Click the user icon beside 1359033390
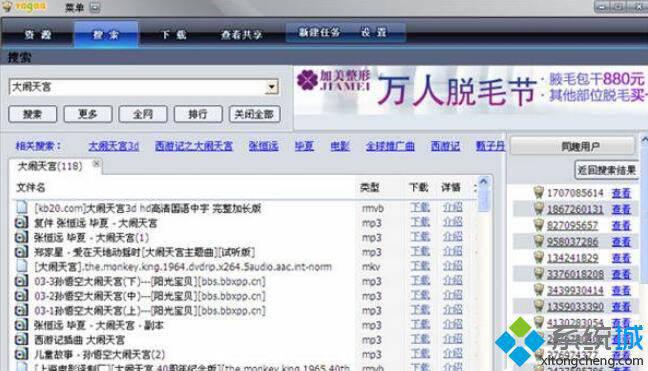648x371 pixels. click(538, 306)
